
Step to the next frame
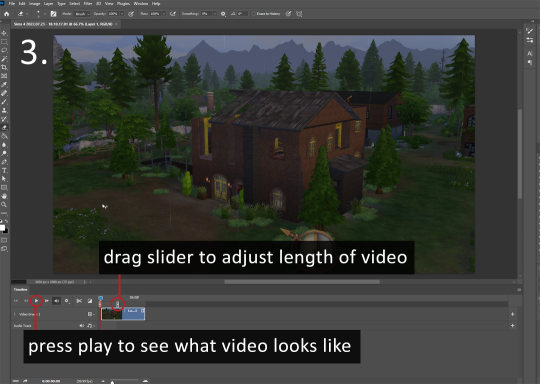46,301
